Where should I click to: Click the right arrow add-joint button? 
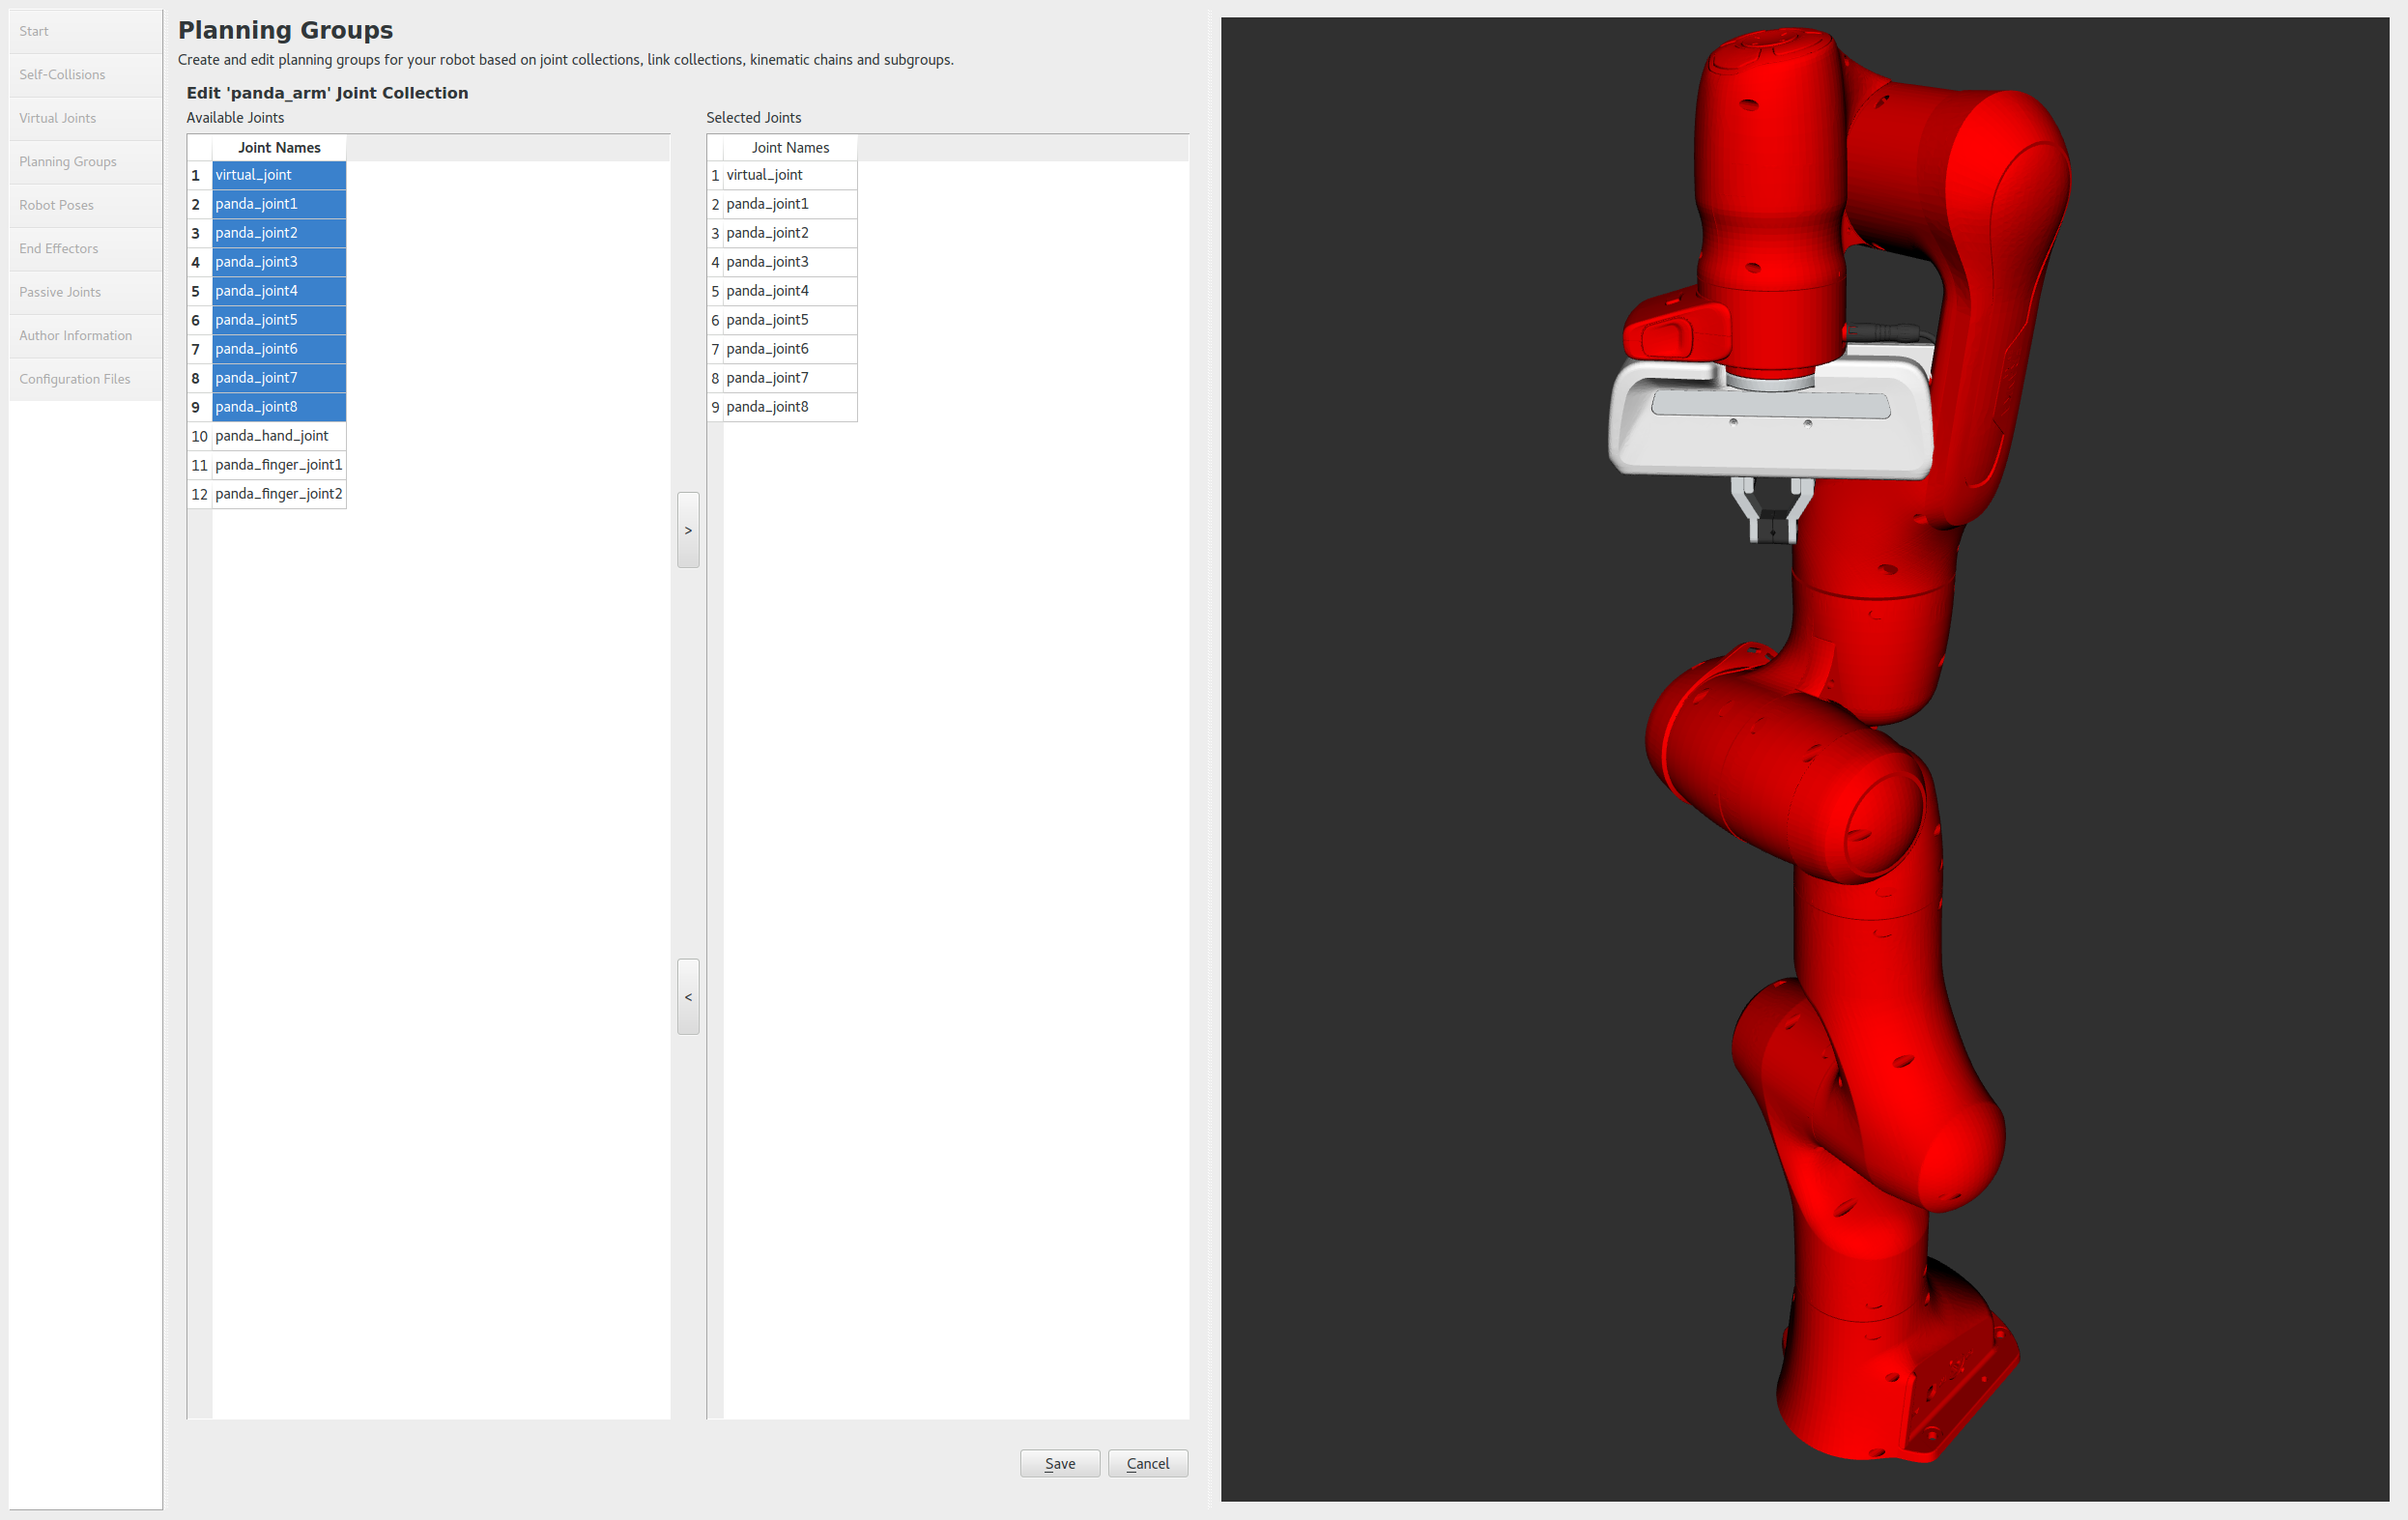[x=688, y=530]
